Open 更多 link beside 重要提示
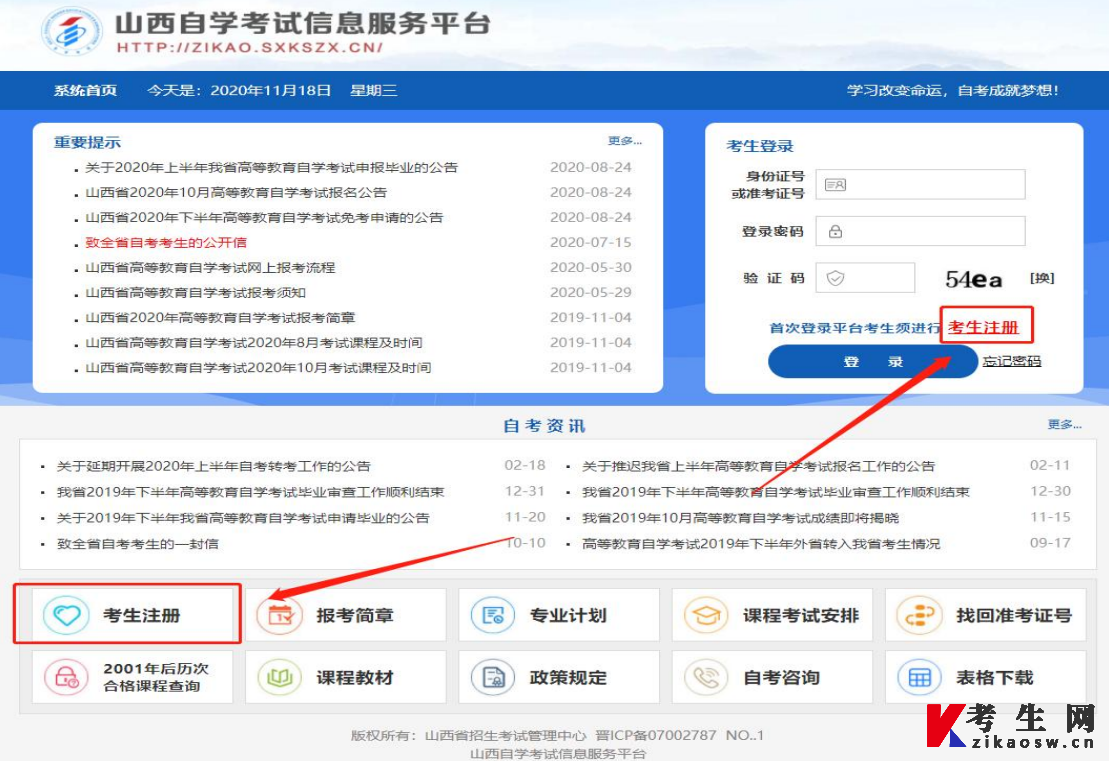This screenshot has width=1109, height=761. (x=624, y=141)
